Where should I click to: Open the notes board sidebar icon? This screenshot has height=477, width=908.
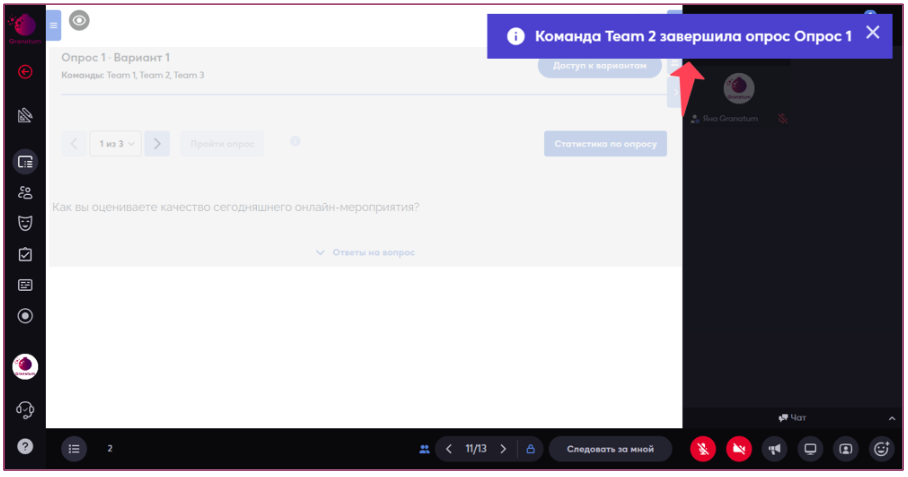click(x=25, y=285)
